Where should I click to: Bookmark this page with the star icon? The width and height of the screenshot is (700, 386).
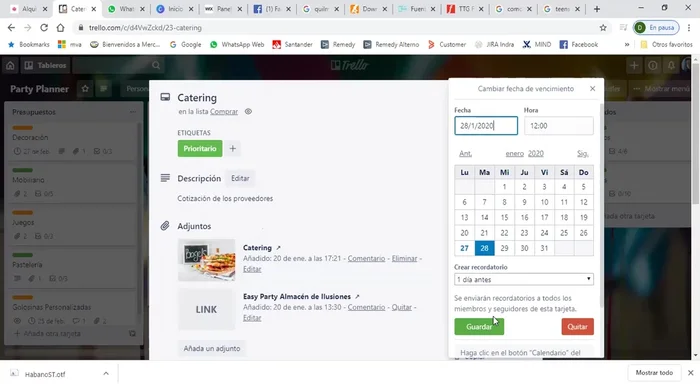(x=603, y=28)
